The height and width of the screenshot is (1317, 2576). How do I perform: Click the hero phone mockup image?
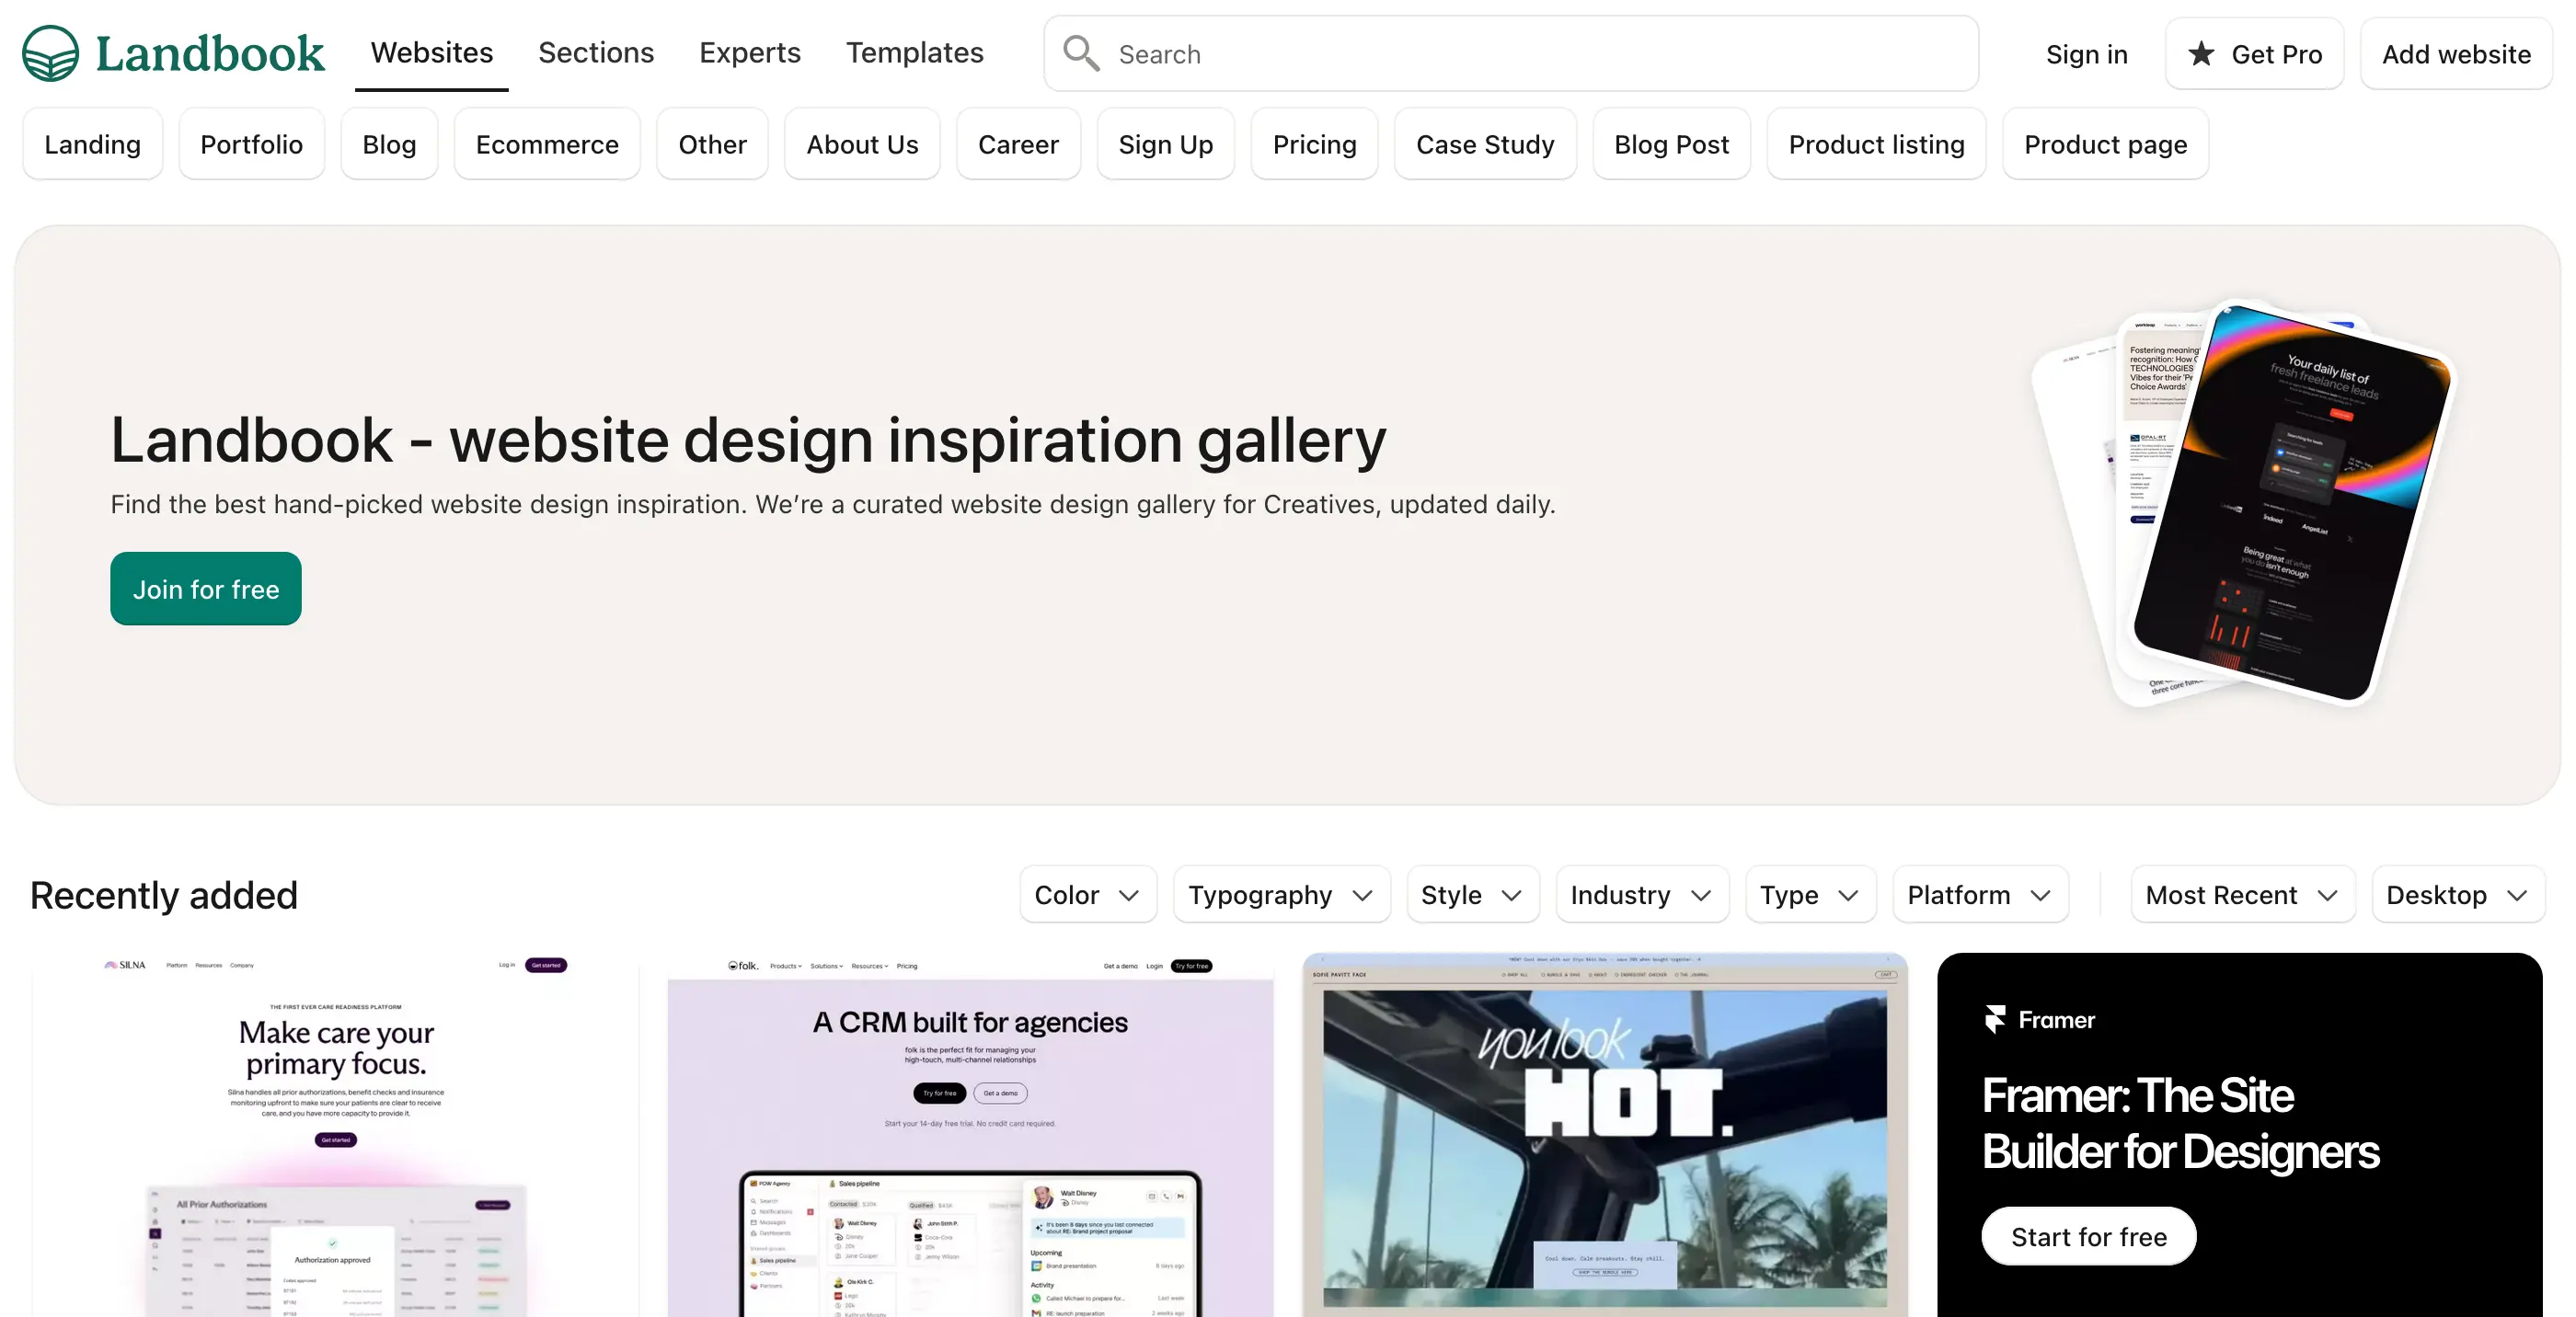(2245, 503)
